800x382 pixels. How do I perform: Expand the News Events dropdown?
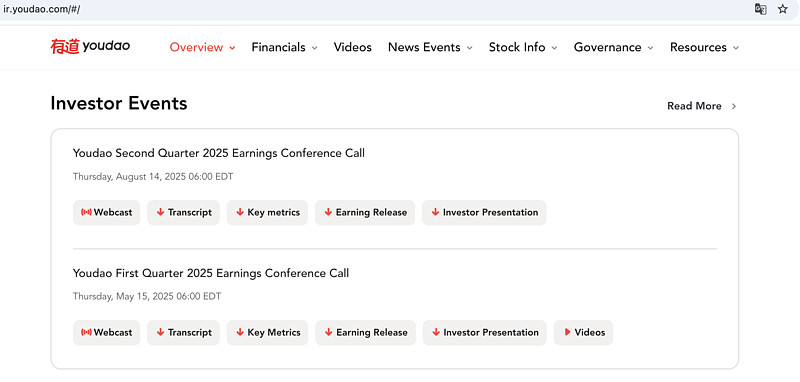pyautogui.click(x=430, y=47)
